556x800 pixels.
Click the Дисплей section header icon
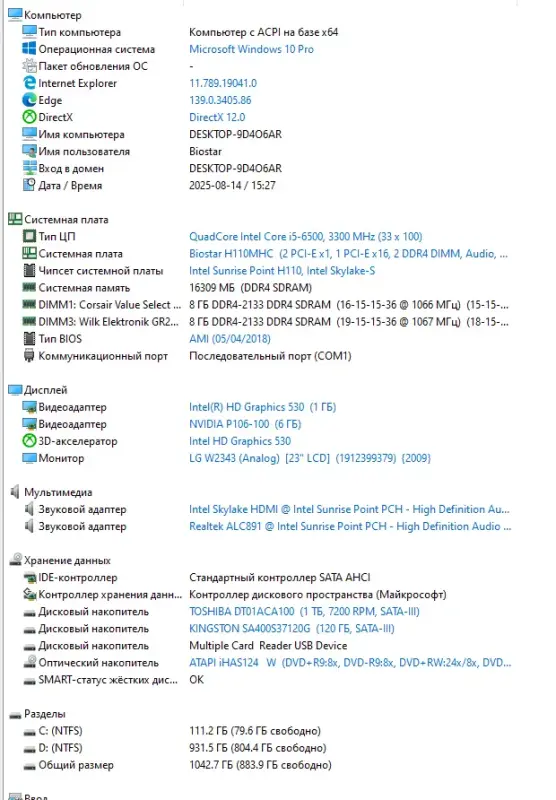pyautogui.click(x=15, y=390)
